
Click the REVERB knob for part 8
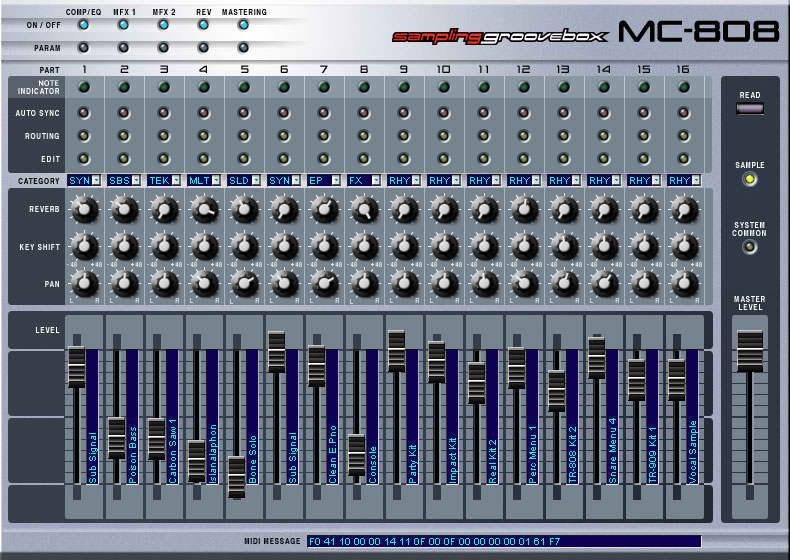coord(364,210)
